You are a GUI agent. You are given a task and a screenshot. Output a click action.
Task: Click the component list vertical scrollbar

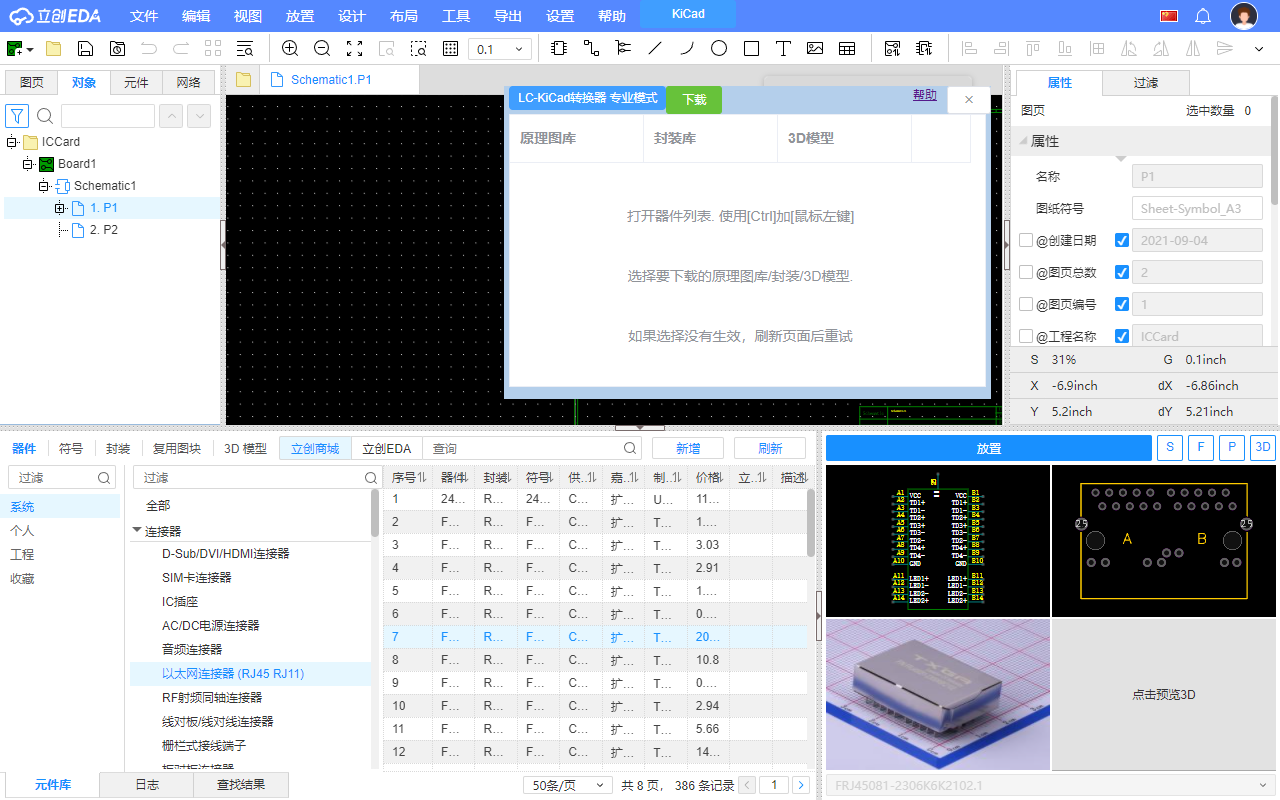811,522
